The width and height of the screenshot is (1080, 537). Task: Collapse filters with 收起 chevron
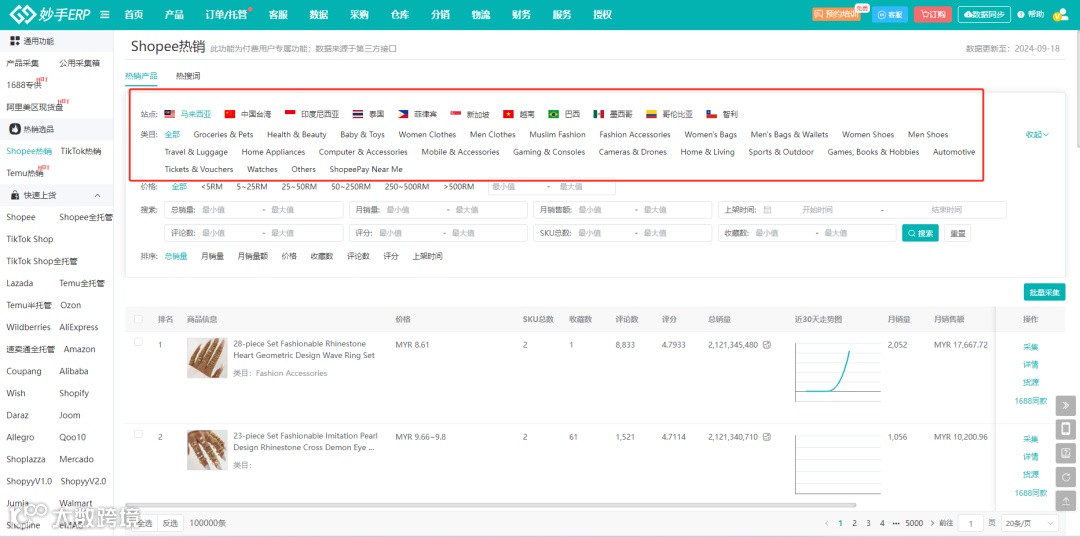tap(1037, 135)
